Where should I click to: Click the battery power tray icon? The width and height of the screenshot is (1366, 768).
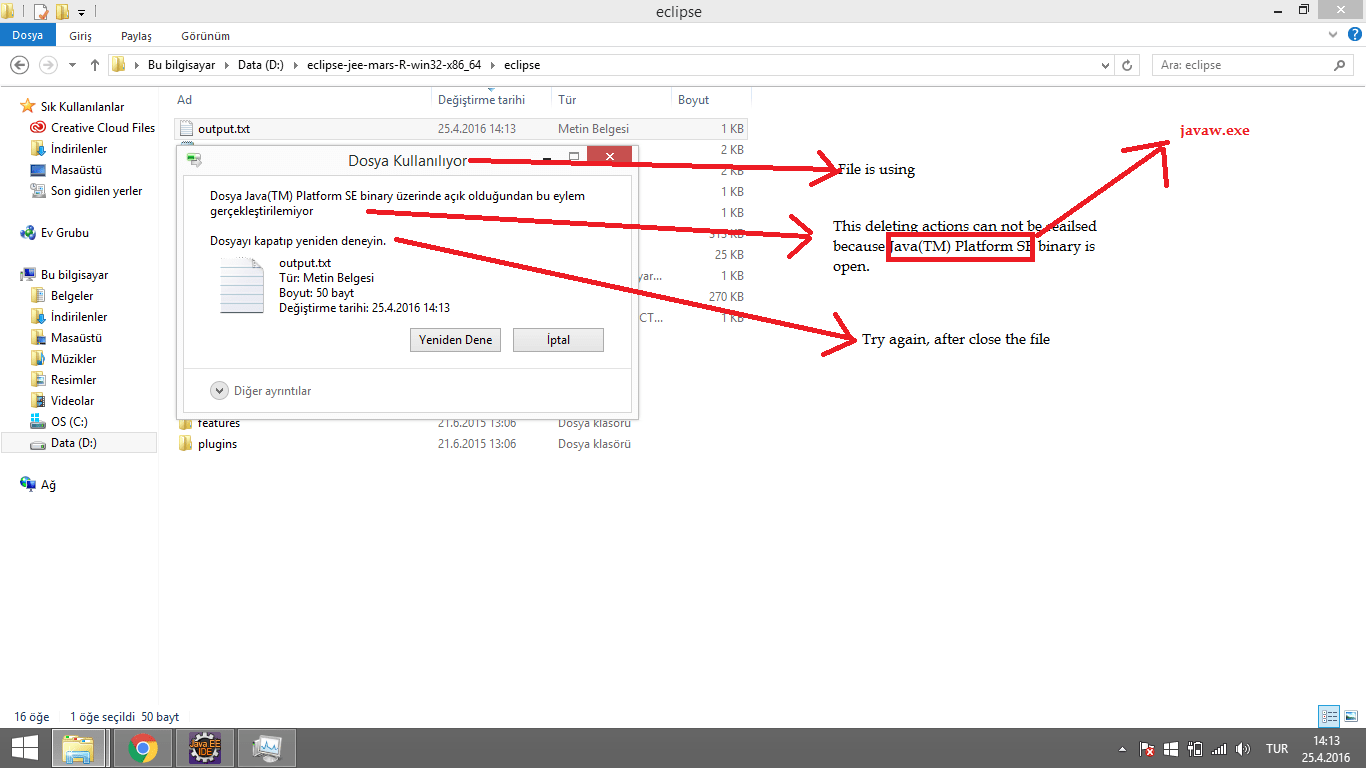pyautogui.click(x=1196, y=749)
